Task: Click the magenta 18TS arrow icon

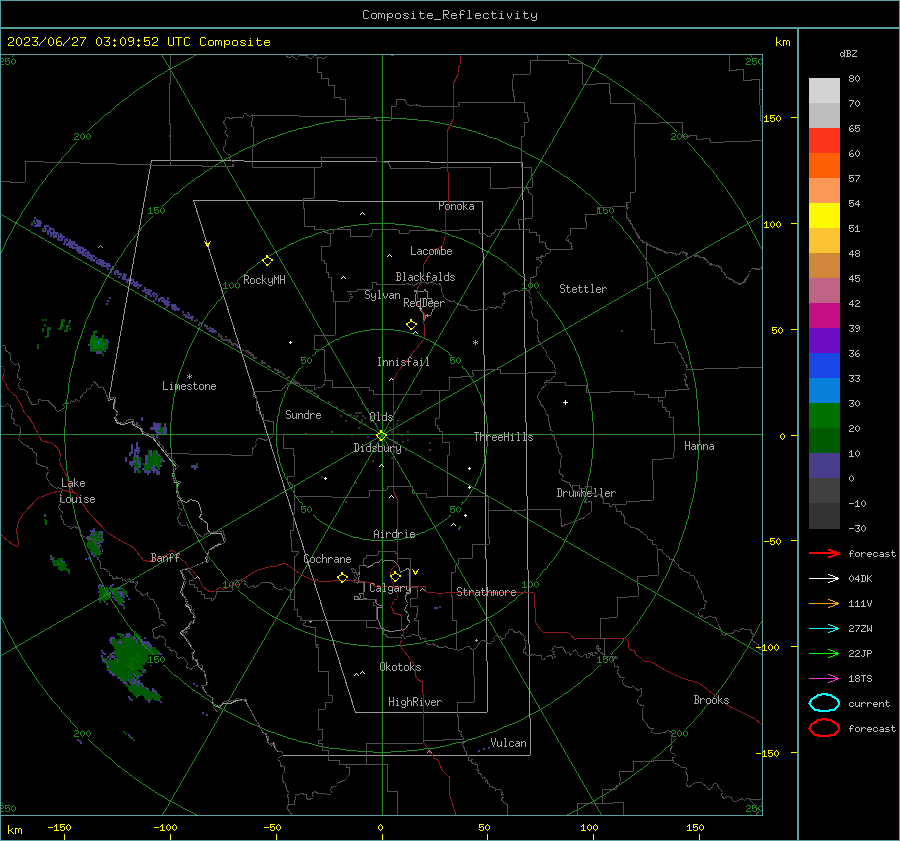Action: (x=824, y=679)
